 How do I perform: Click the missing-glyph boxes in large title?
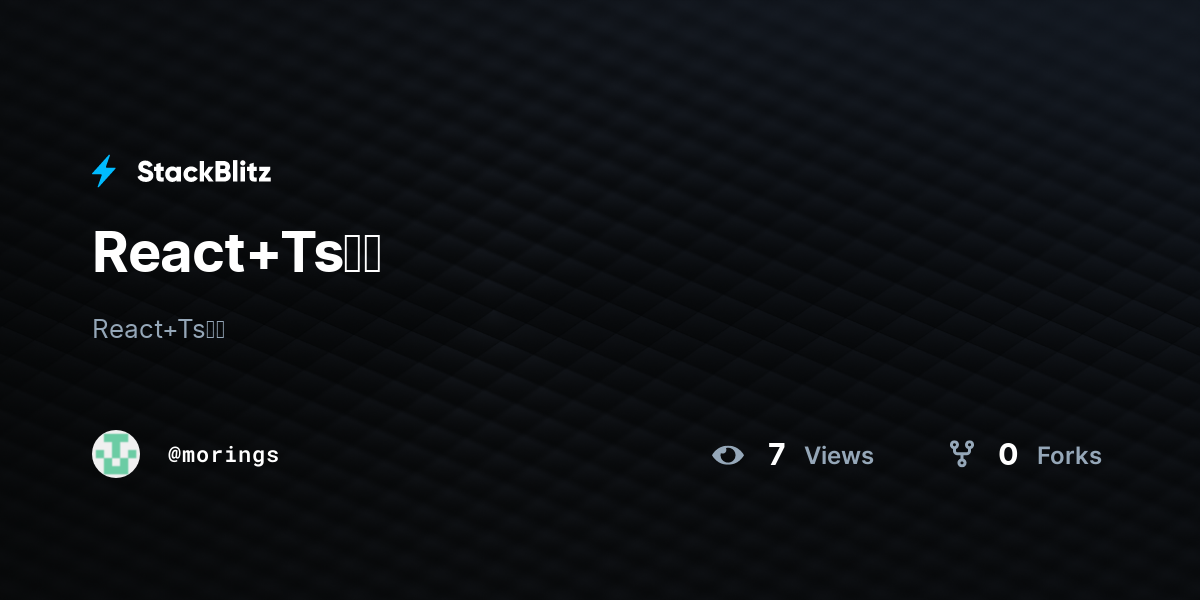364,253
